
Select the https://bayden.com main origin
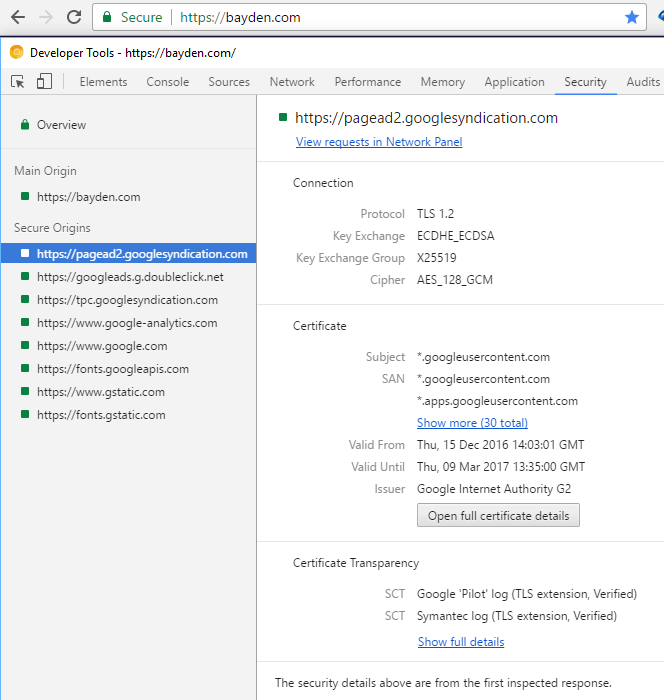coord(88,197)
